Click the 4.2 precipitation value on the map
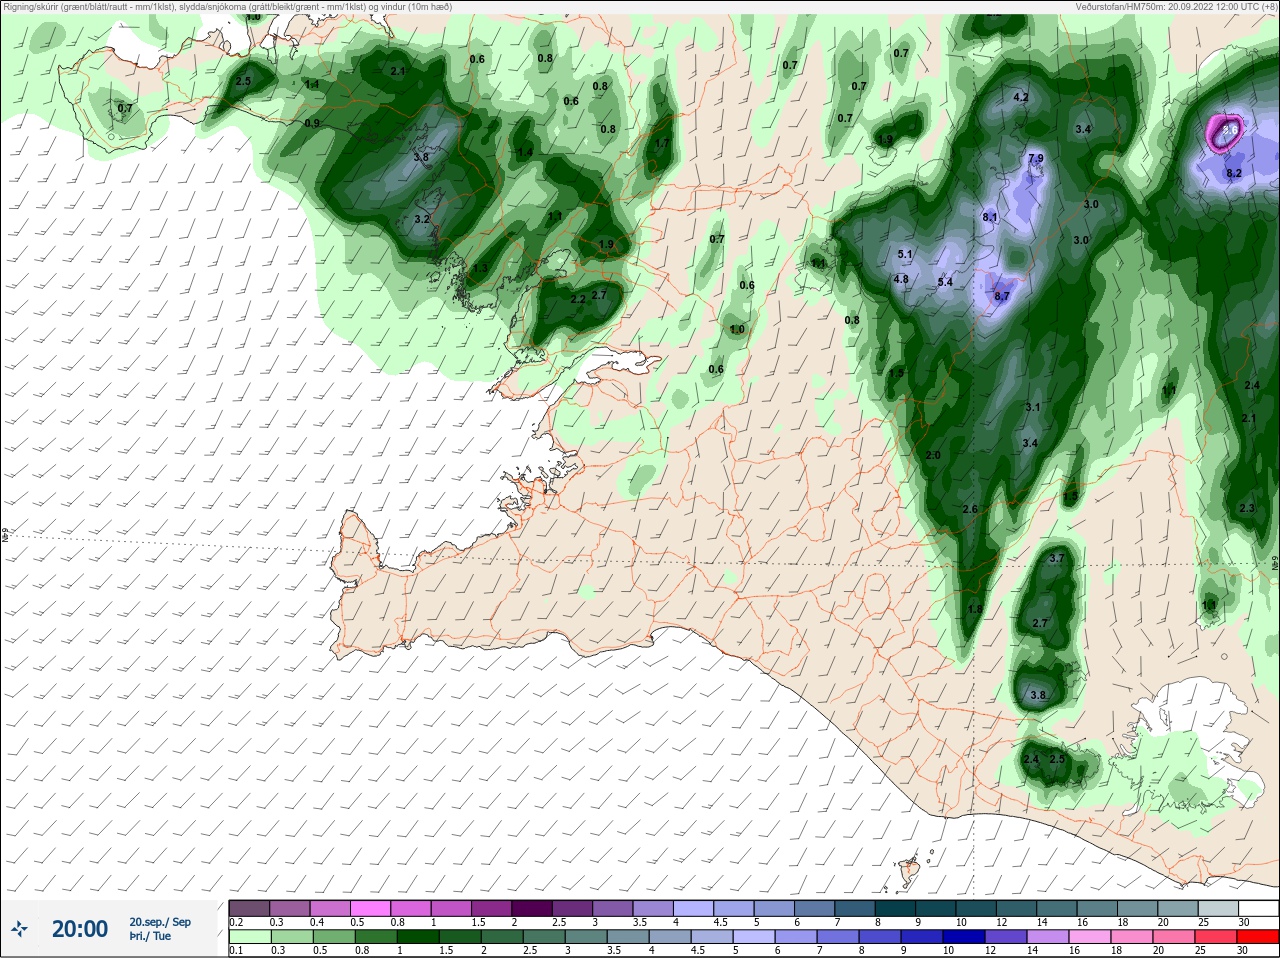Viewport: 1280px width, 958px height. tap(1021, 97)
